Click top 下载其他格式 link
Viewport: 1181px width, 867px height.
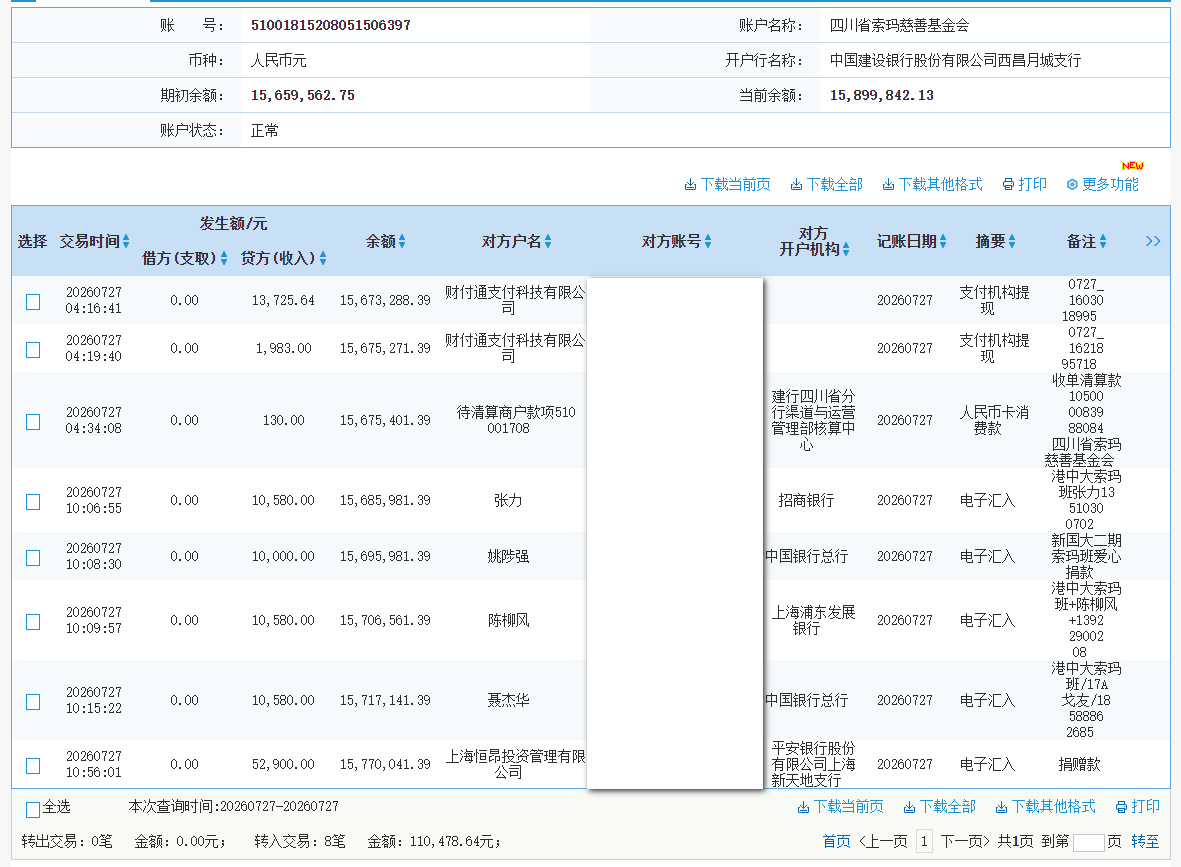pyautogui.click(x=932, y=185)
